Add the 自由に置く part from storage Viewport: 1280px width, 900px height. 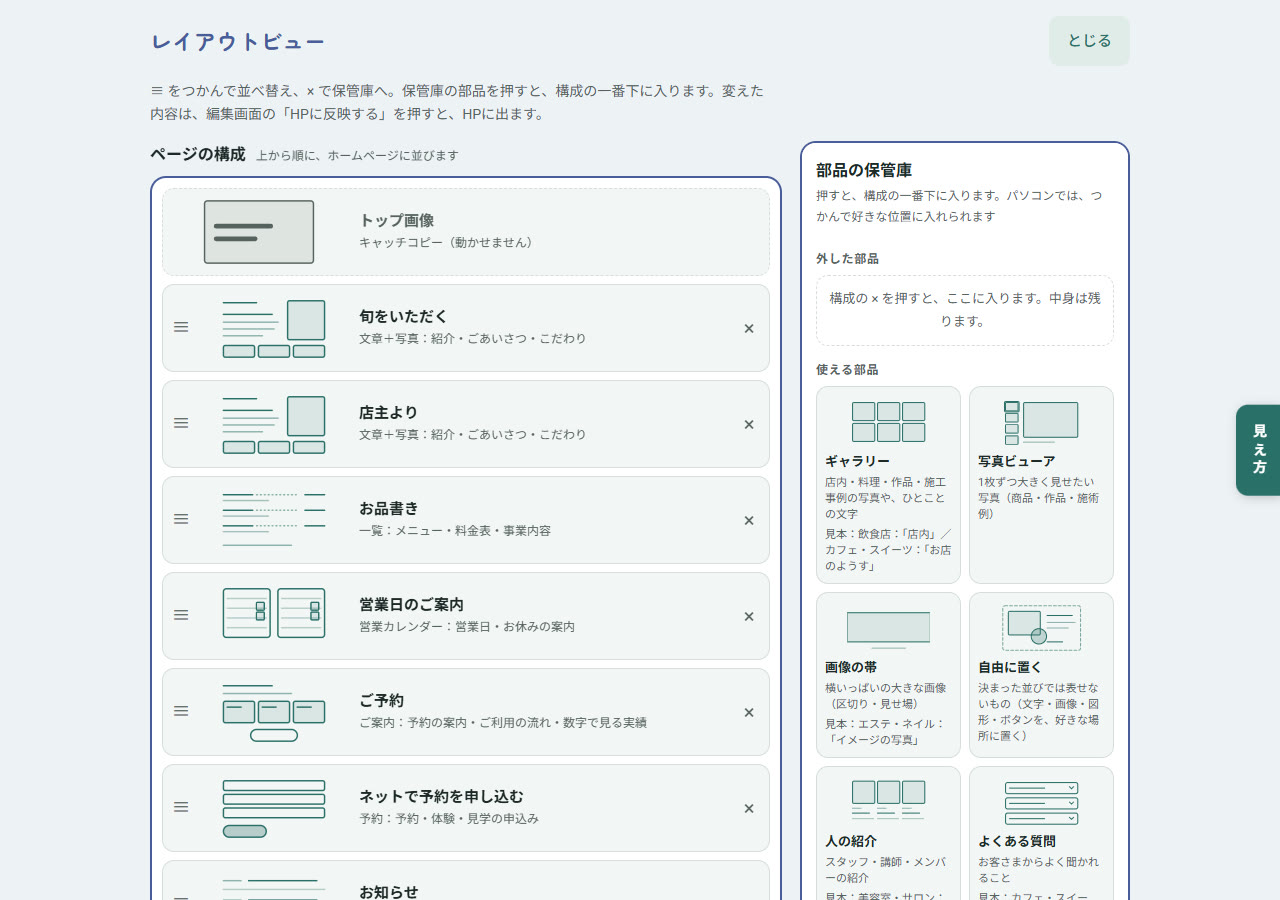(1041, 675)
